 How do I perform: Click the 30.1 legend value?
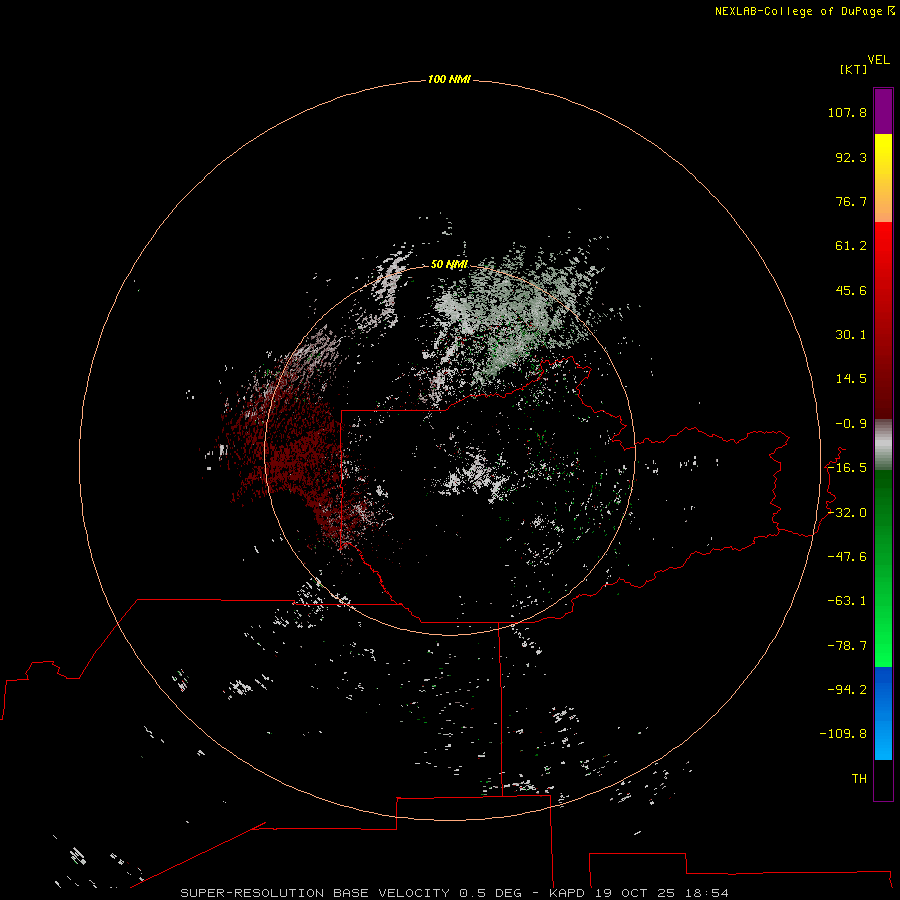[x=851, y=335]
